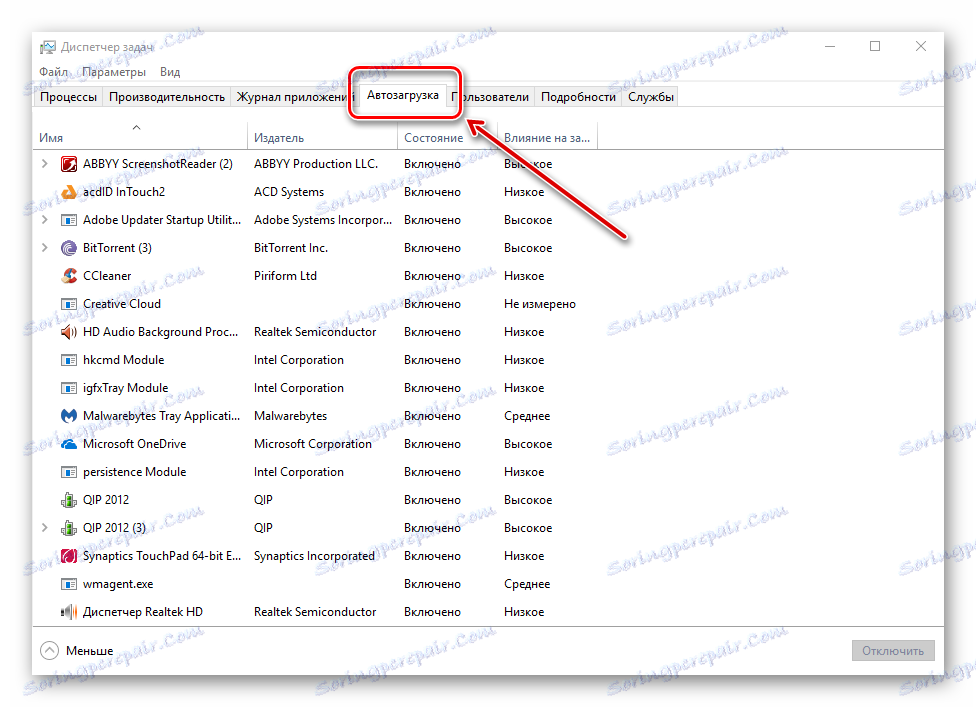The width and height of the screenshot is (976, 707).
Task: Click the Microsoft Corporation publisher cell
Action: (312, 444)
